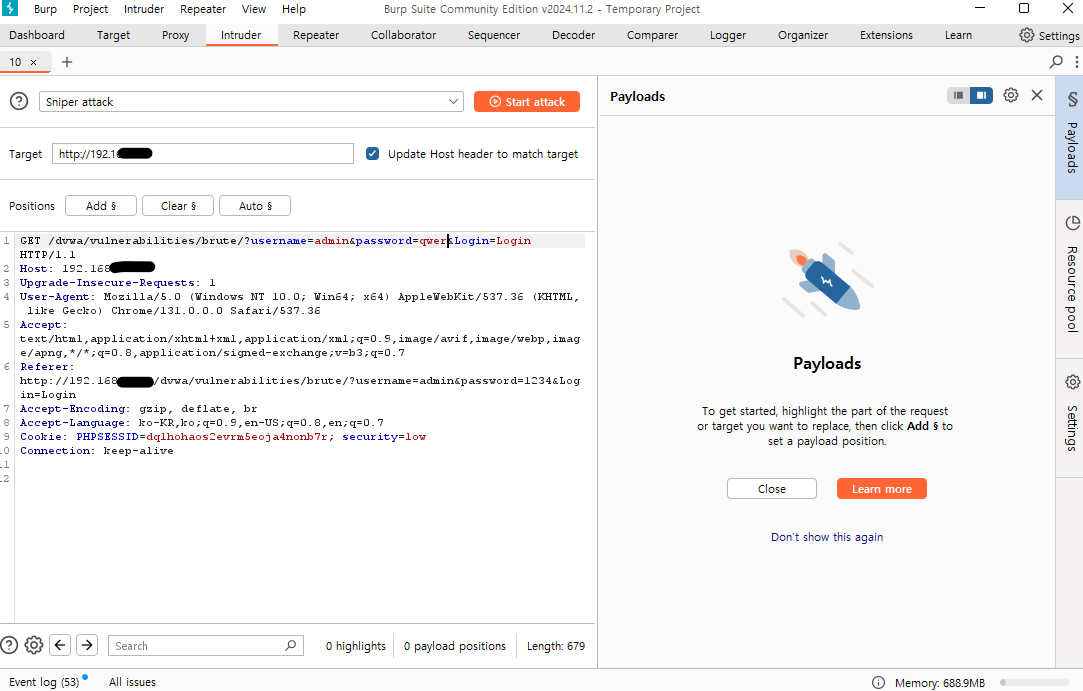
Task: Close the Payloads panel with X
Action: click(1037, 95)
